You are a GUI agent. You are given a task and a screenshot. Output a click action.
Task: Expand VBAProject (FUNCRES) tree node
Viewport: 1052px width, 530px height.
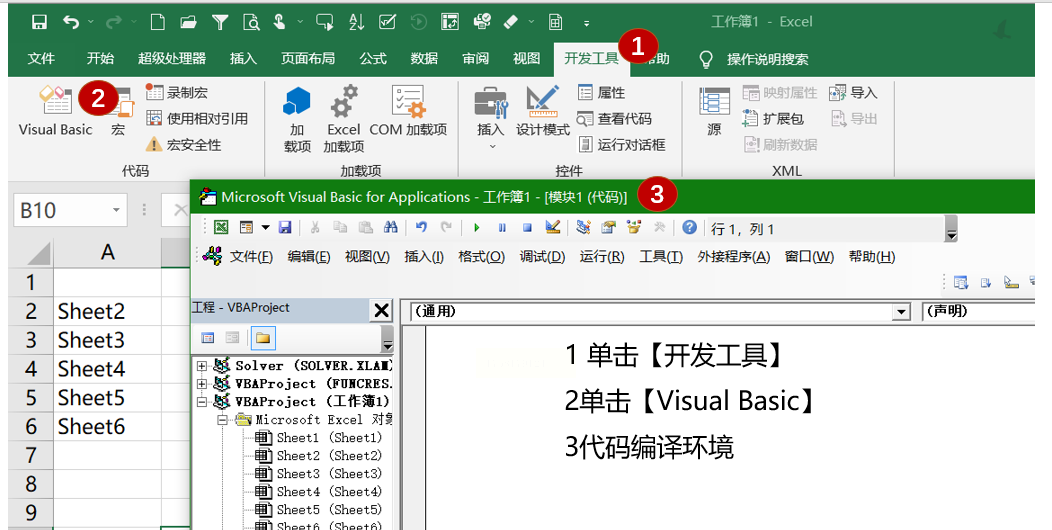(x=201, y=384)
